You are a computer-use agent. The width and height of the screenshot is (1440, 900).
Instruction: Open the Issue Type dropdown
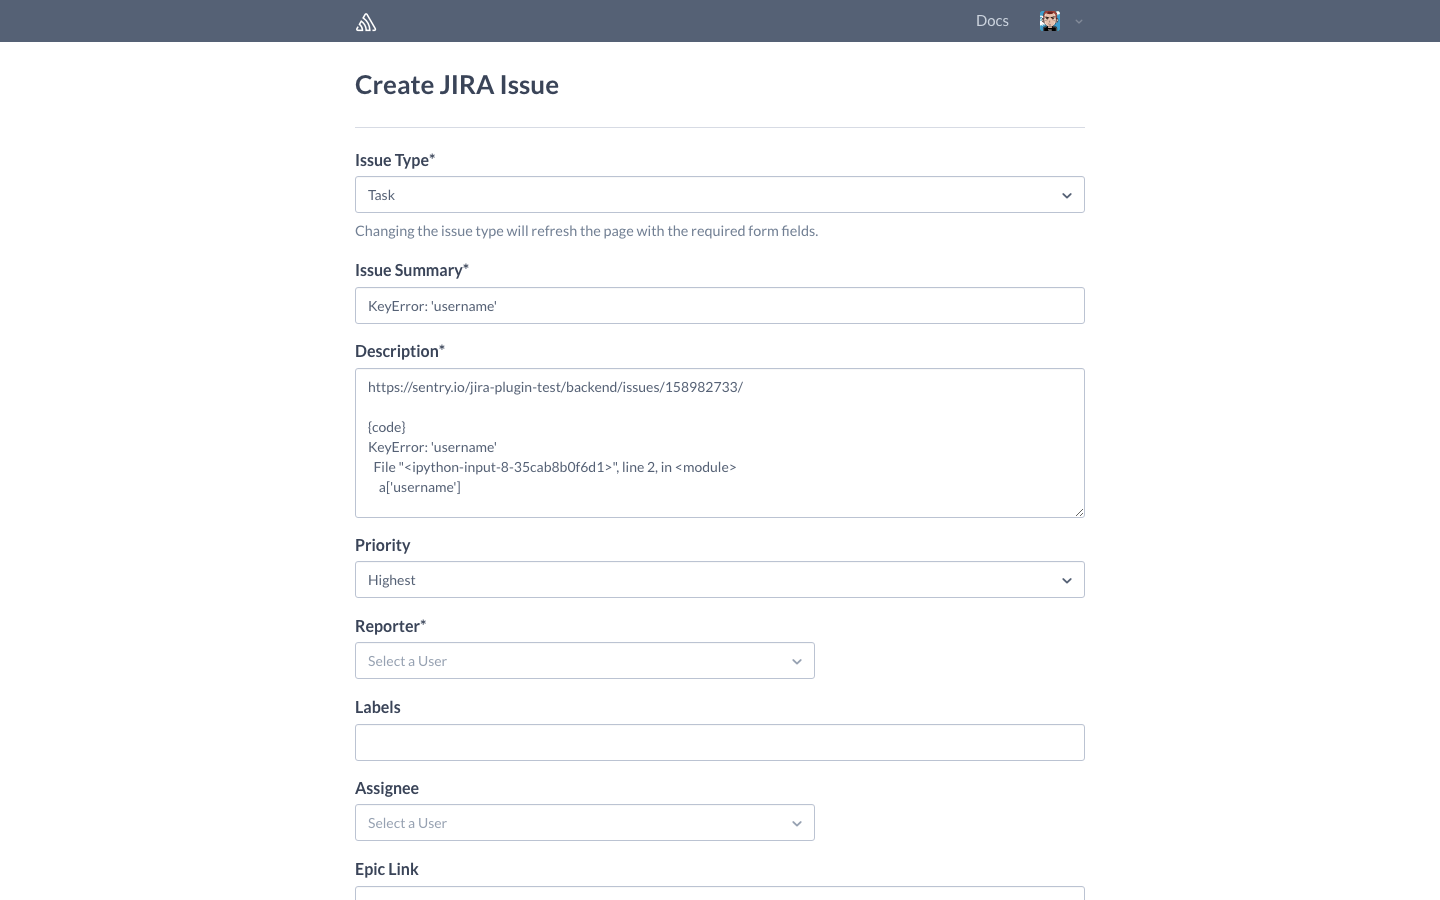pos(720,195)
